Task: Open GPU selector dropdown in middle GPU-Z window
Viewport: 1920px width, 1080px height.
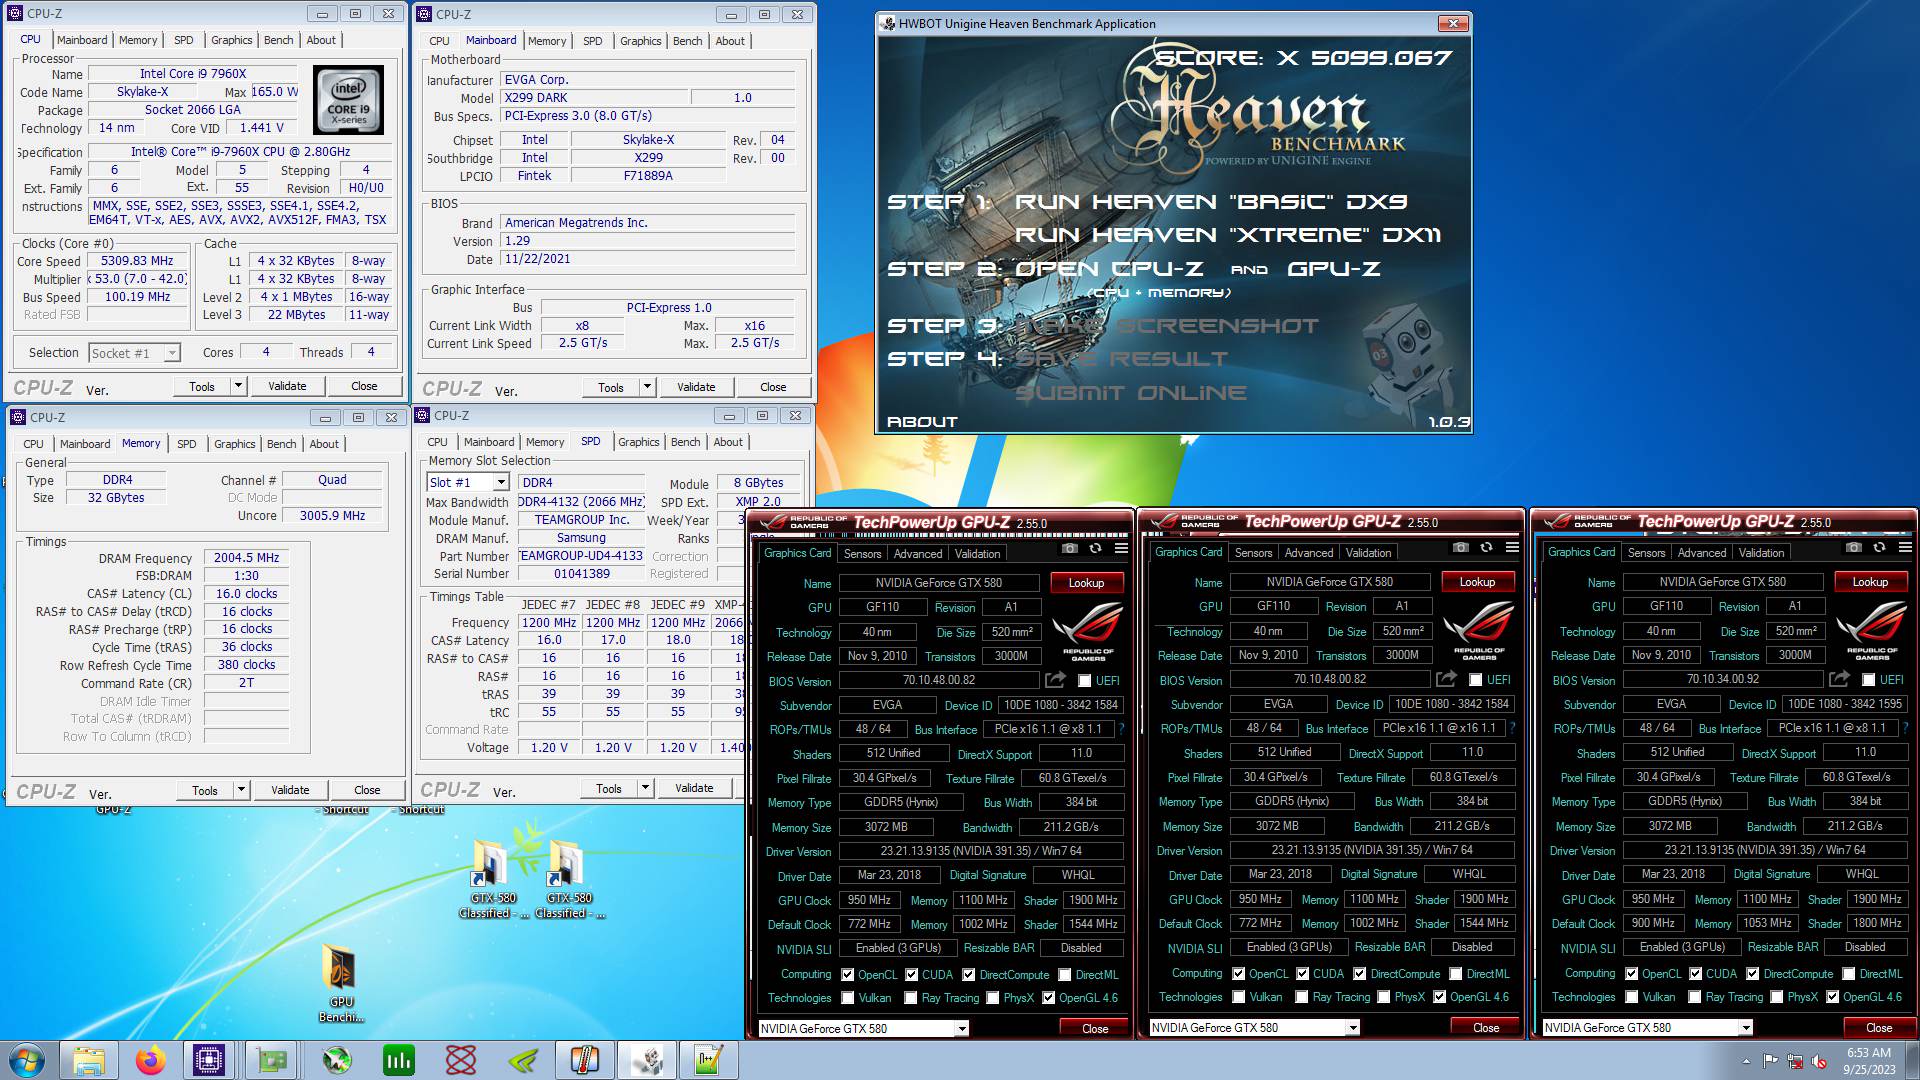Action: (x=1353, y=1027)
